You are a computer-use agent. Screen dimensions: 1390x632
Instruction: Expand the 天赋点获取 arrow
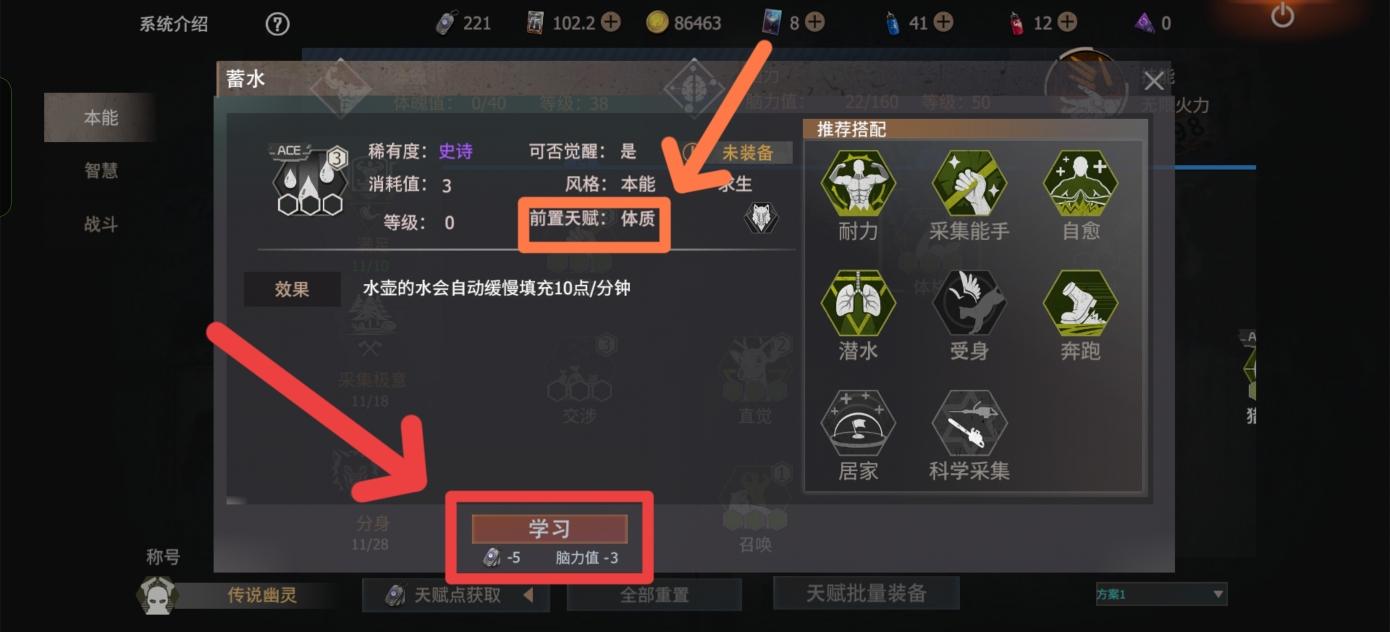coord(528,596)
